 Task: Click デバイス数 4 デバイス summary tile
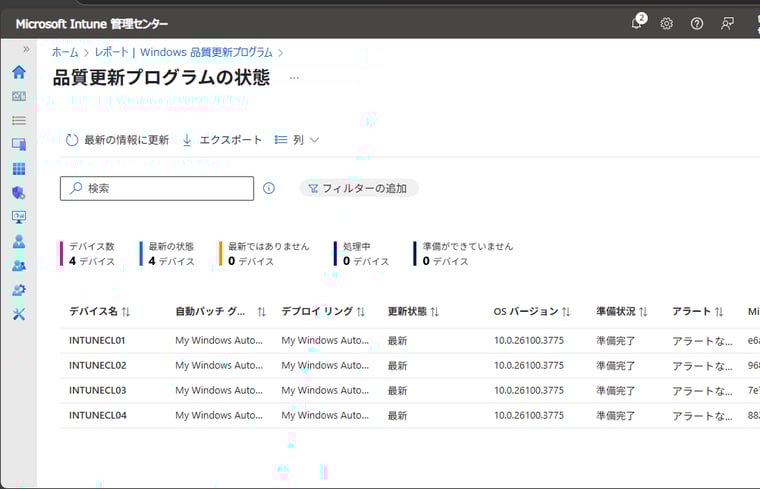(x=88, y=253)
